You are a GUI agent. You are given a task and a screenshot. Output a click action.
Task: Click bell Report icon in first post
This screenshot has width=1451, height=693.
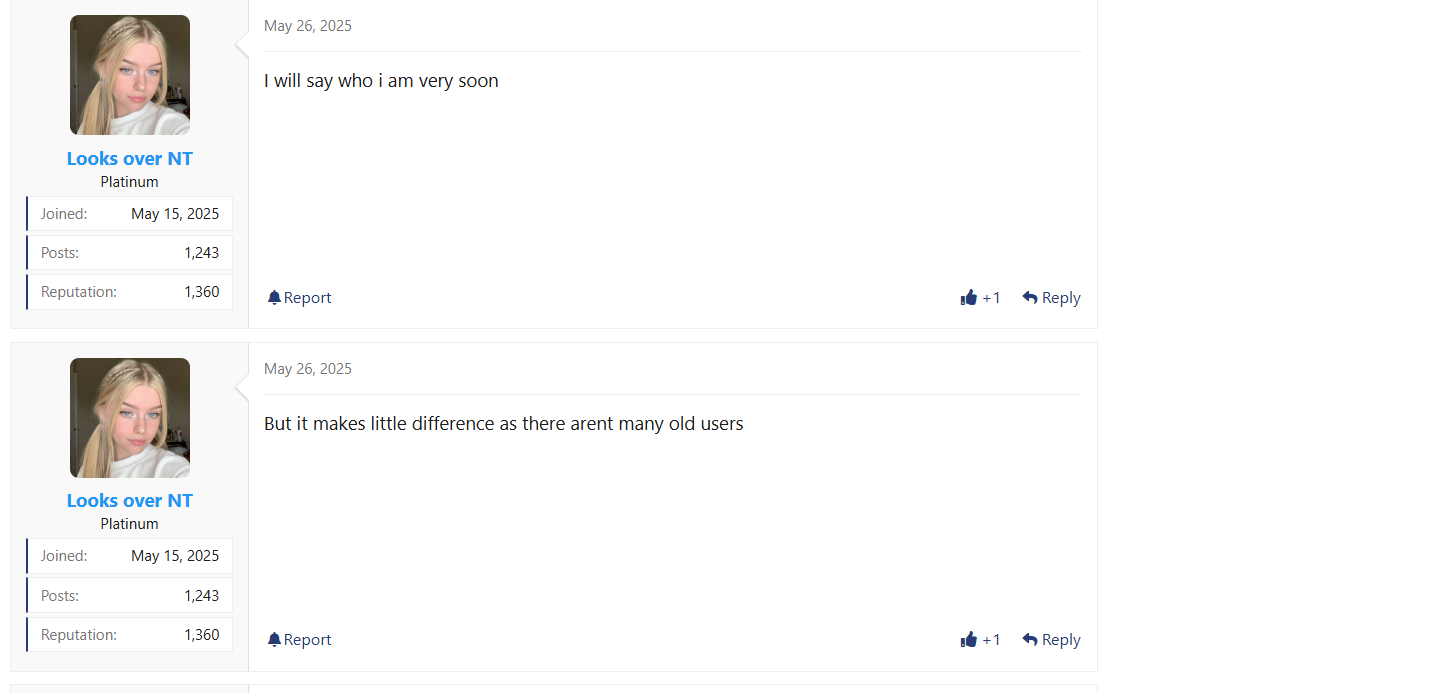click(274, 298)
